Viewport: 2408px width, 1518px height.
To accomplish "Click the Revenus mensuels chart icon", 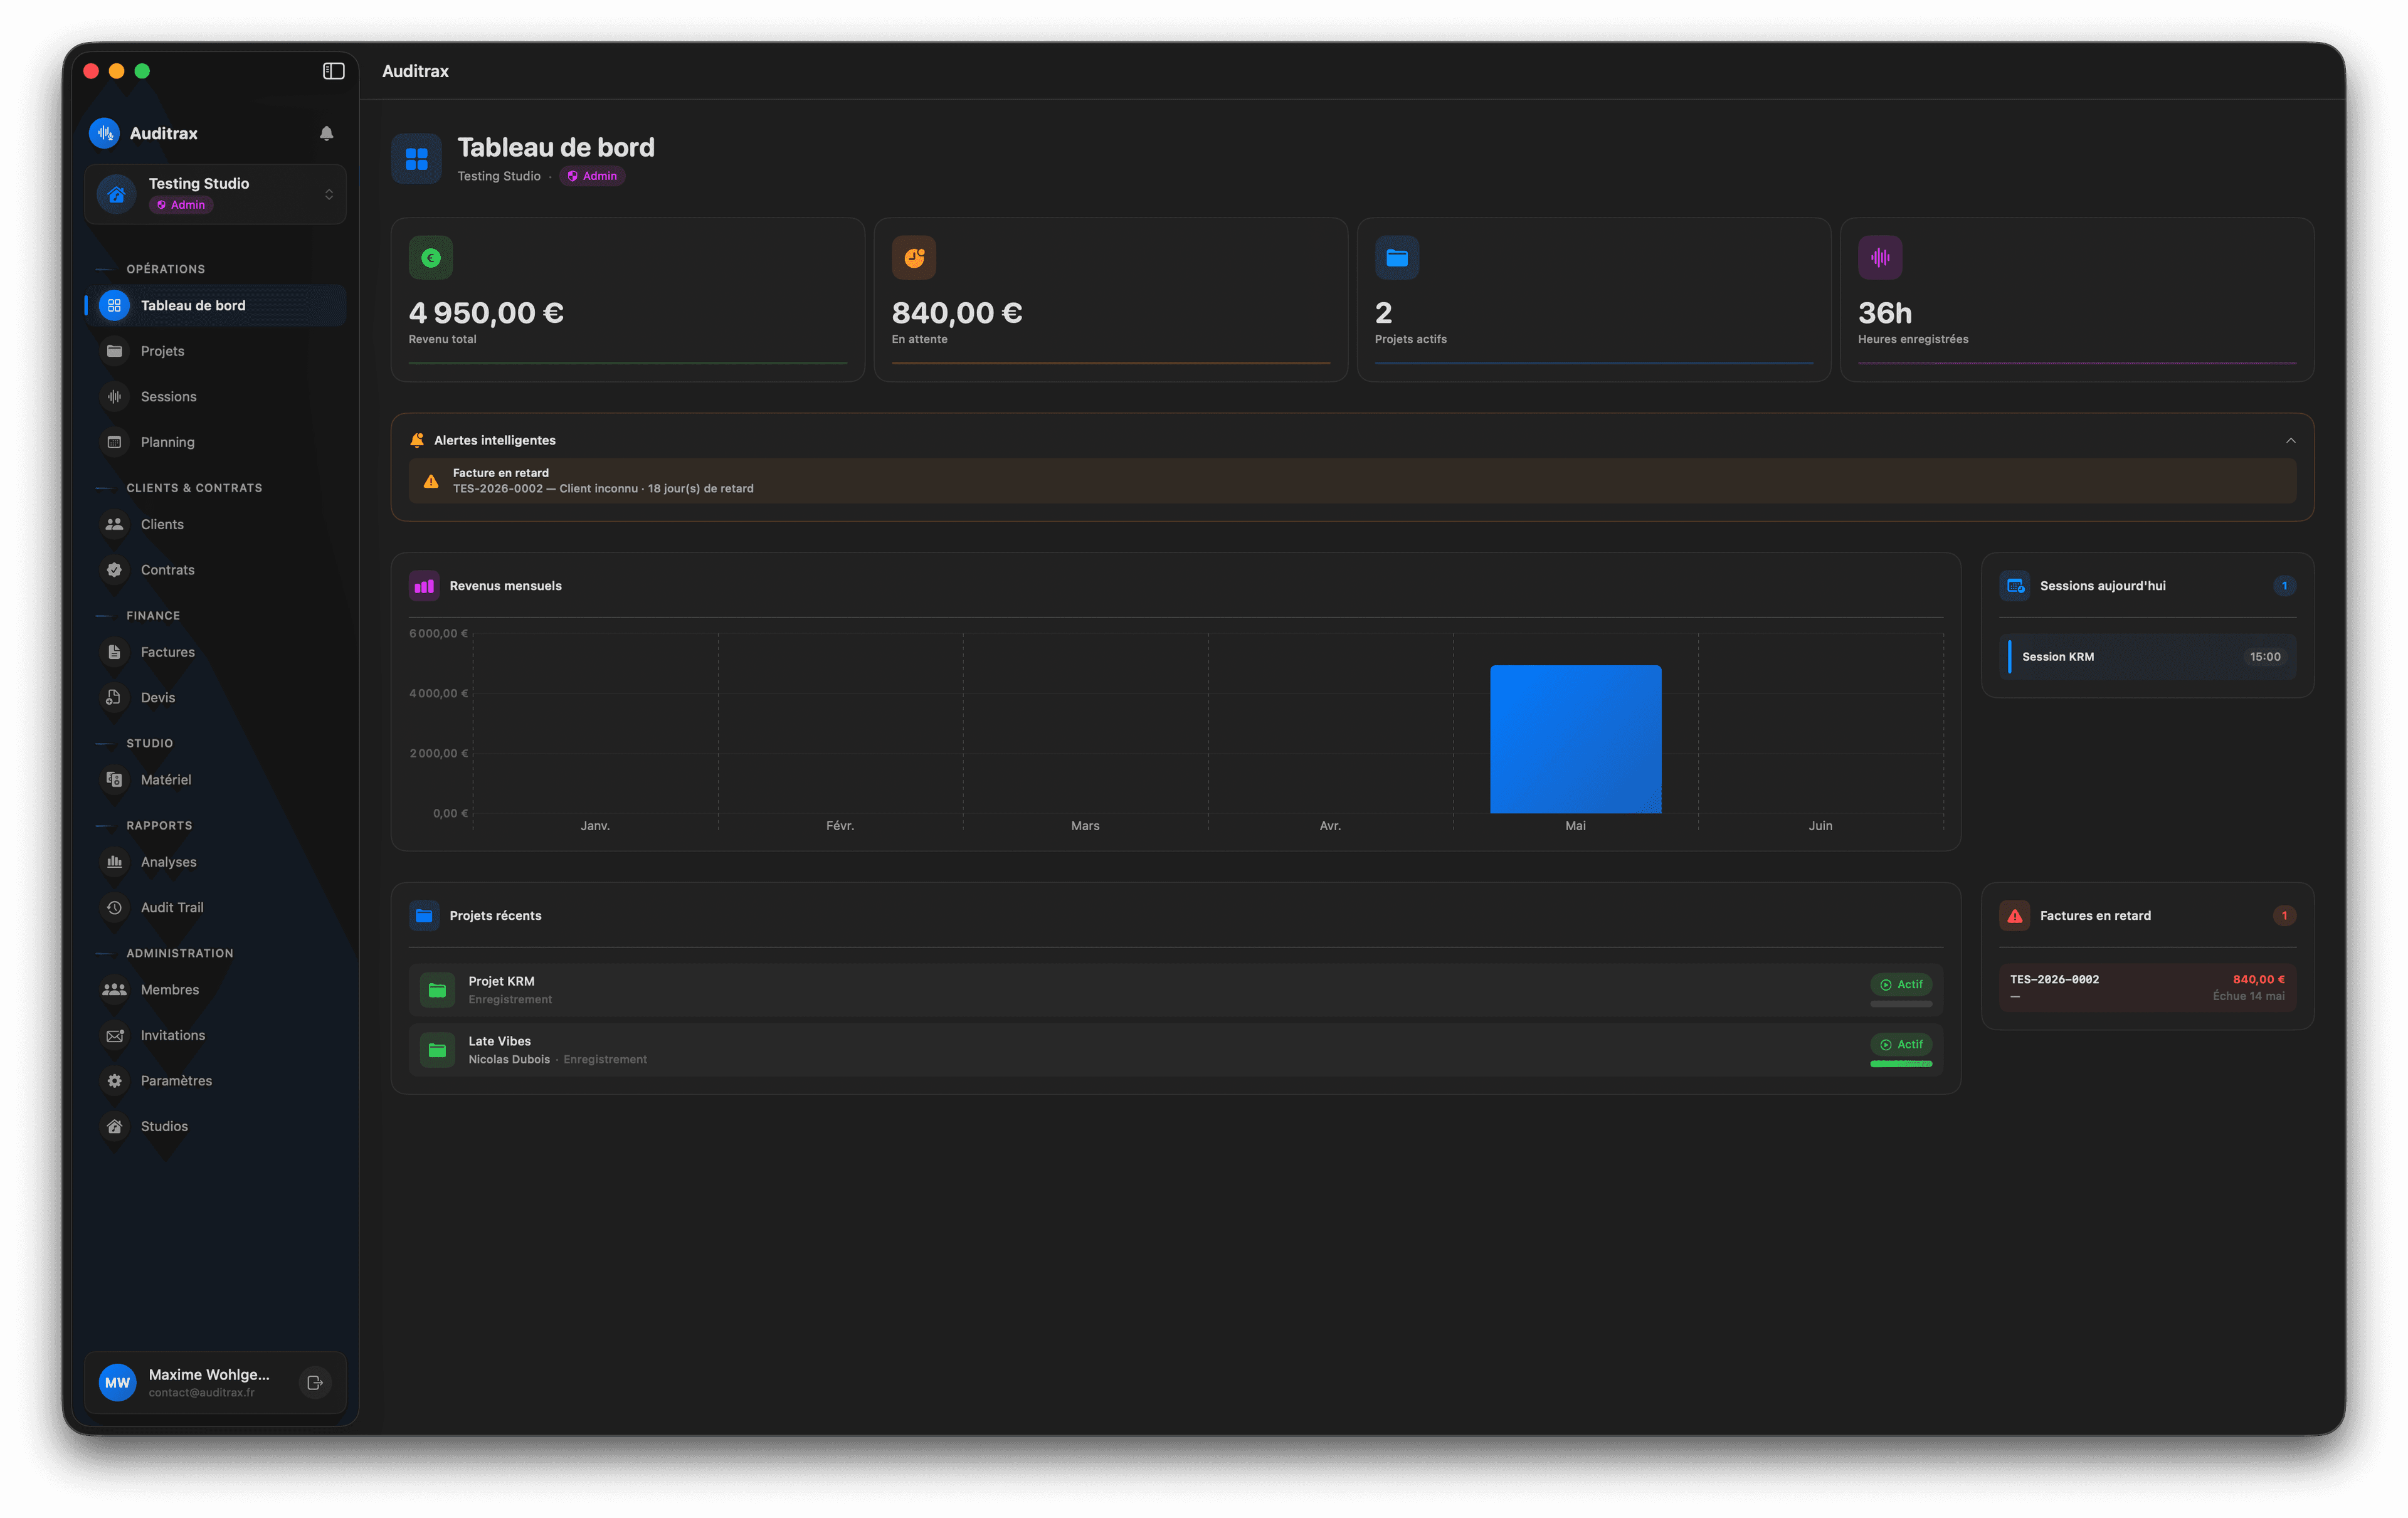I will coord(424,586).
